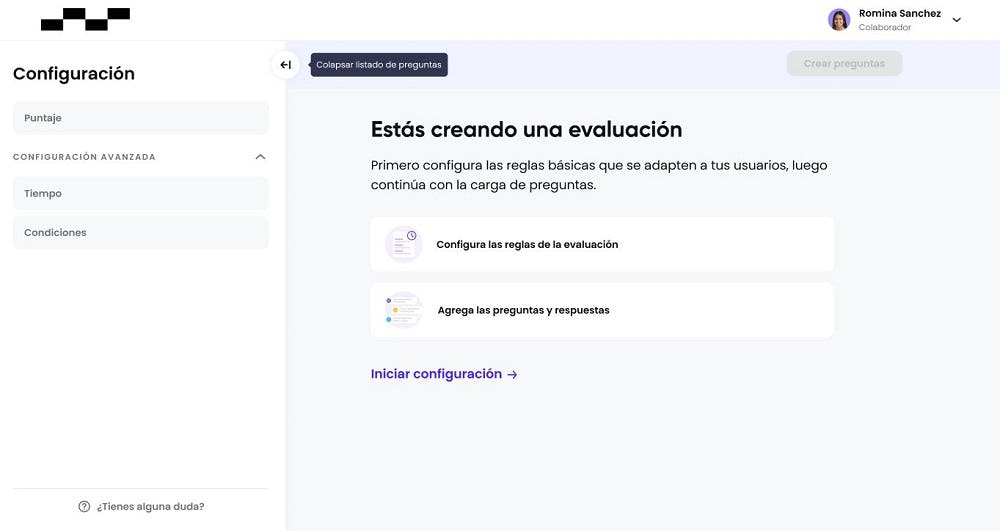Click the Crear preguntas button
Screen dimensions: 1000x531
pos(844,64)
